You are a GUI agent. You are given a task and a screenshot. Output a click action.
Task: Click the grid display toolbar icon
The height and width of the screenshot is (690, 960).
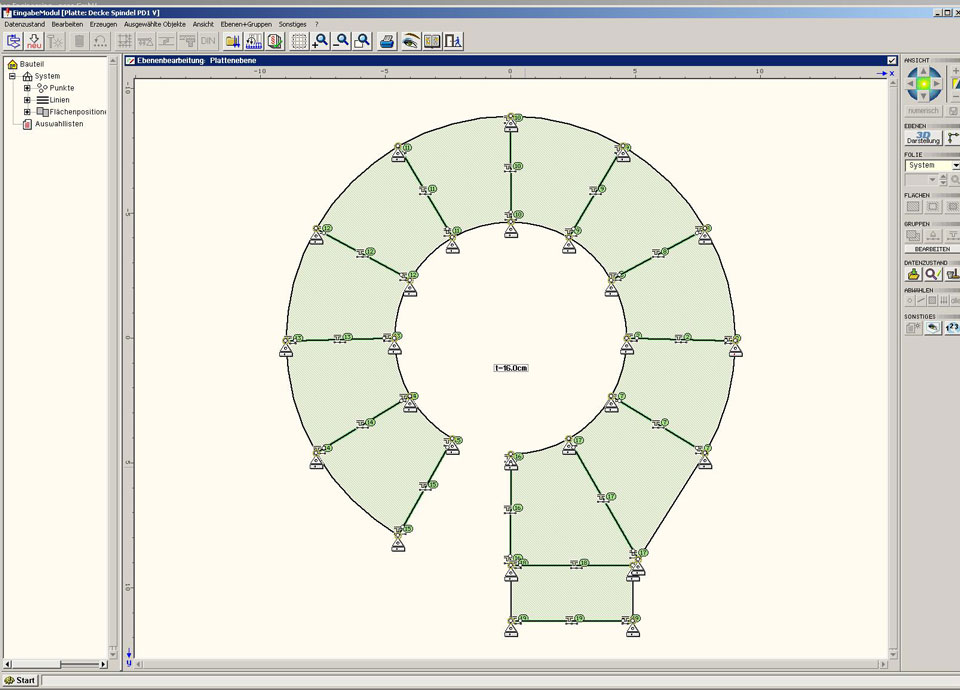299,41
